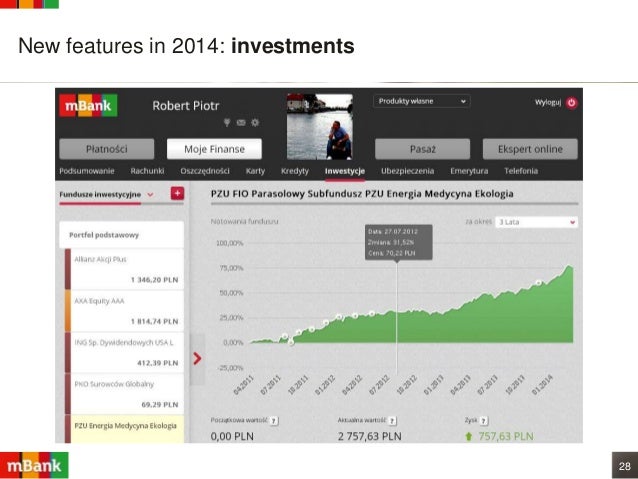
Task: Click the Ekspert online button
Action: tap(530, 149)
